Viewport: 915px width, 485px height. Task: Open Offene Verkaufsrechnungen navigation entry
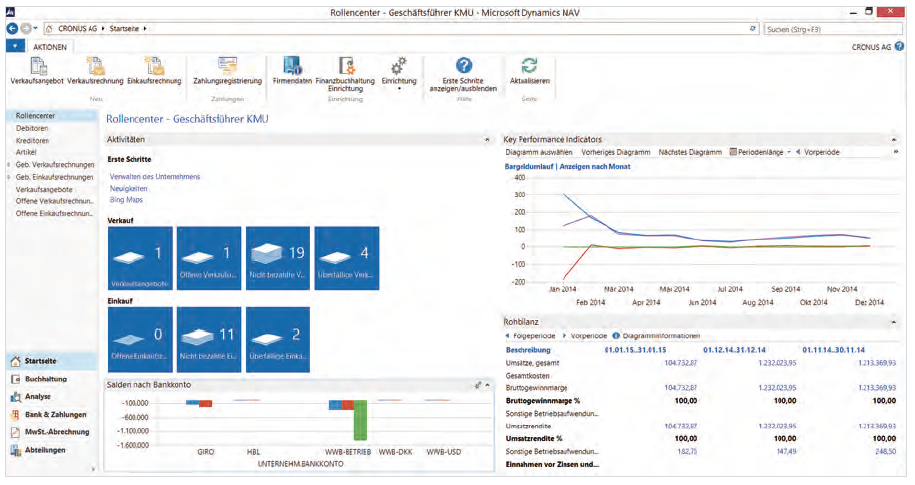tap(54, 201)
